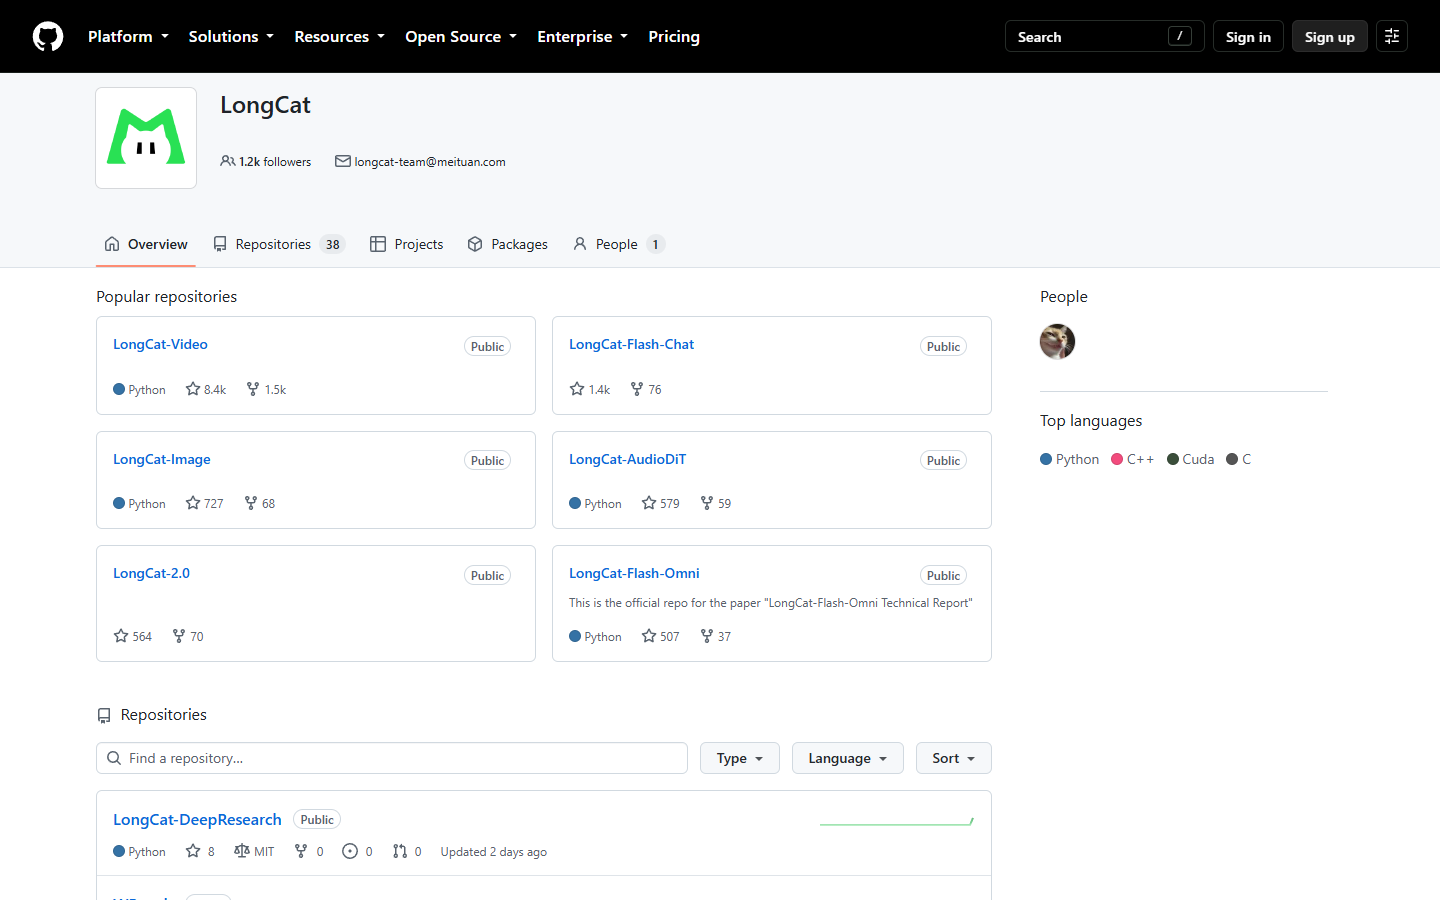Image resolution: width=1440 pixels, height=900 pixels.
Task: Click the fork icon on LongCat-Image card
Action: tap(251, 503)
